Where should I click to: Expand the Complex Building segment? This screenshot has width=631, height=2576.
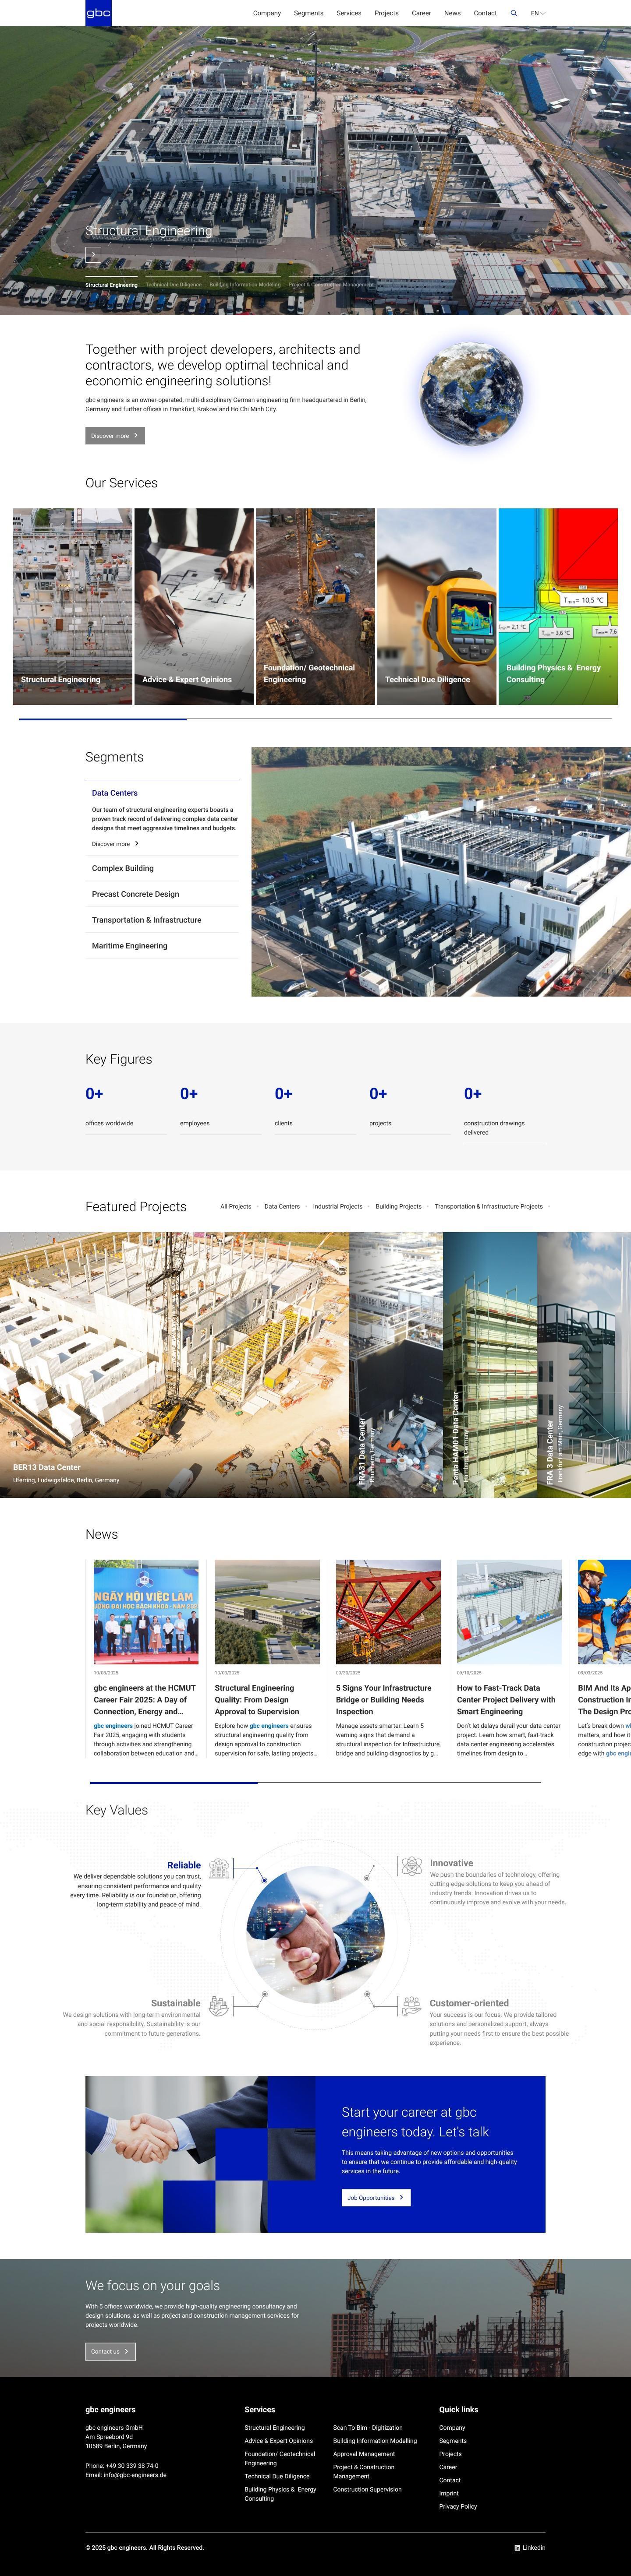[123, 868]
